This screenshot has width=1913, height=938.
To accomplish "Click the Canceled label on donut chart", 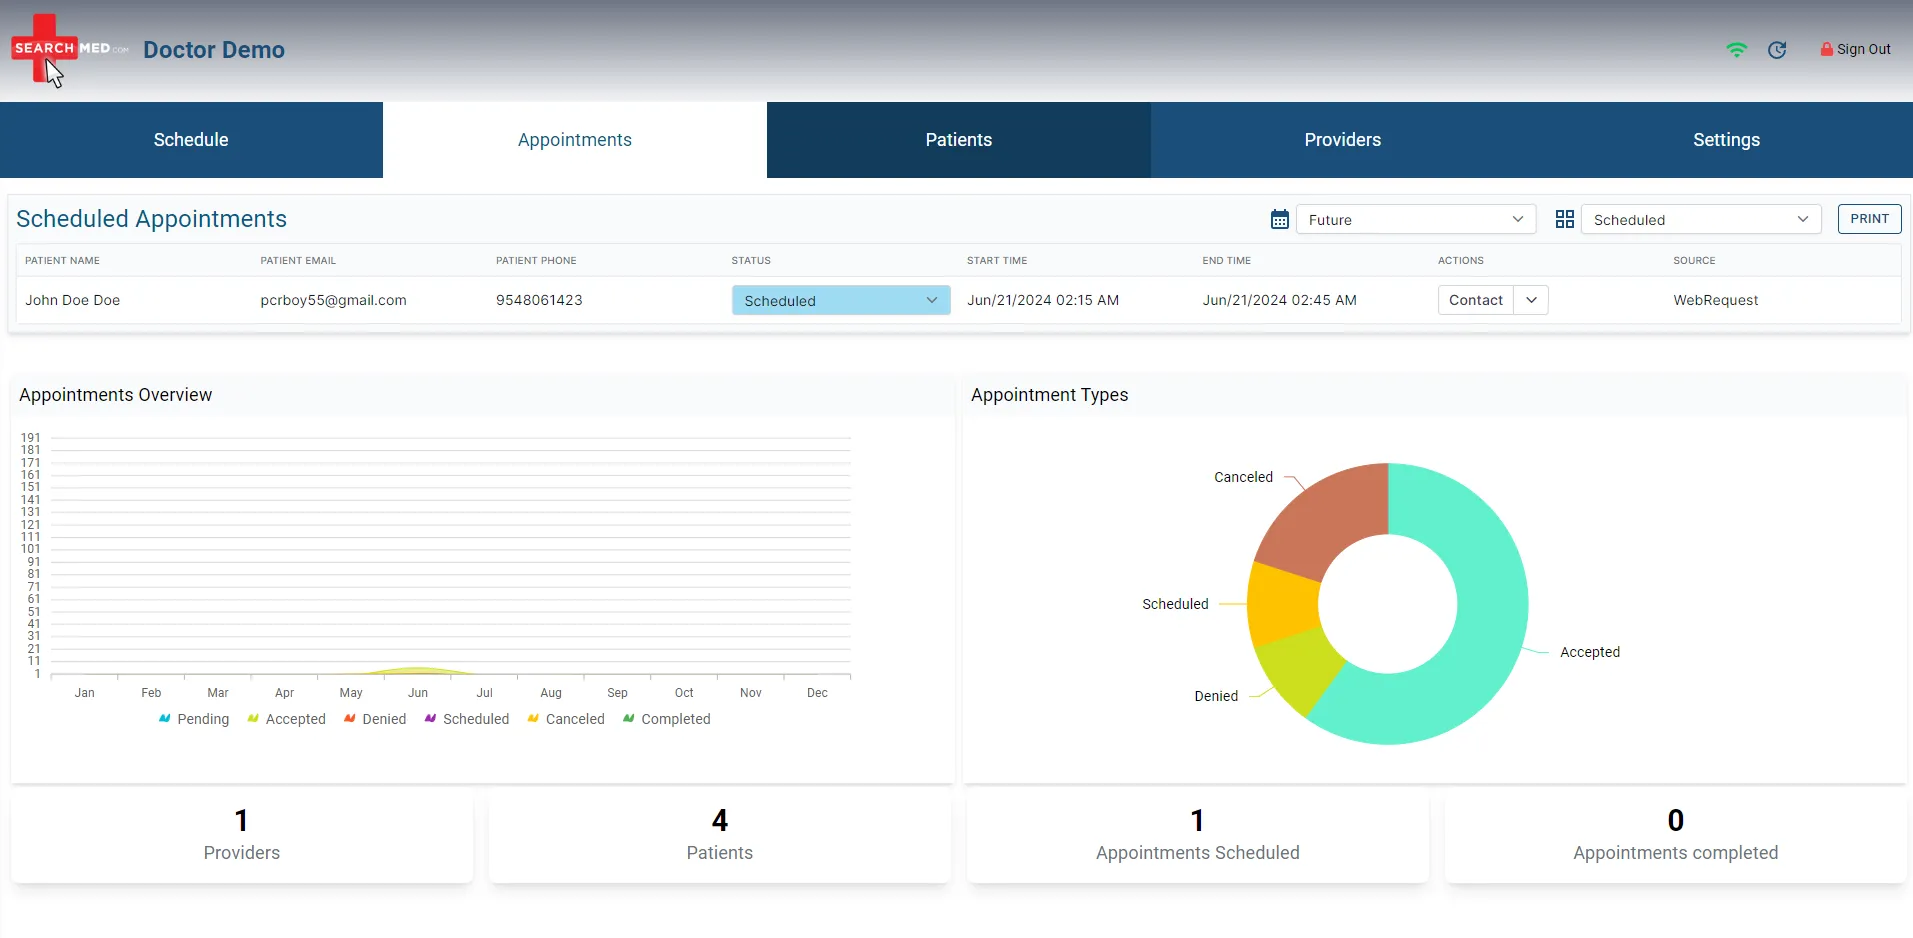I will (1243, 477).
